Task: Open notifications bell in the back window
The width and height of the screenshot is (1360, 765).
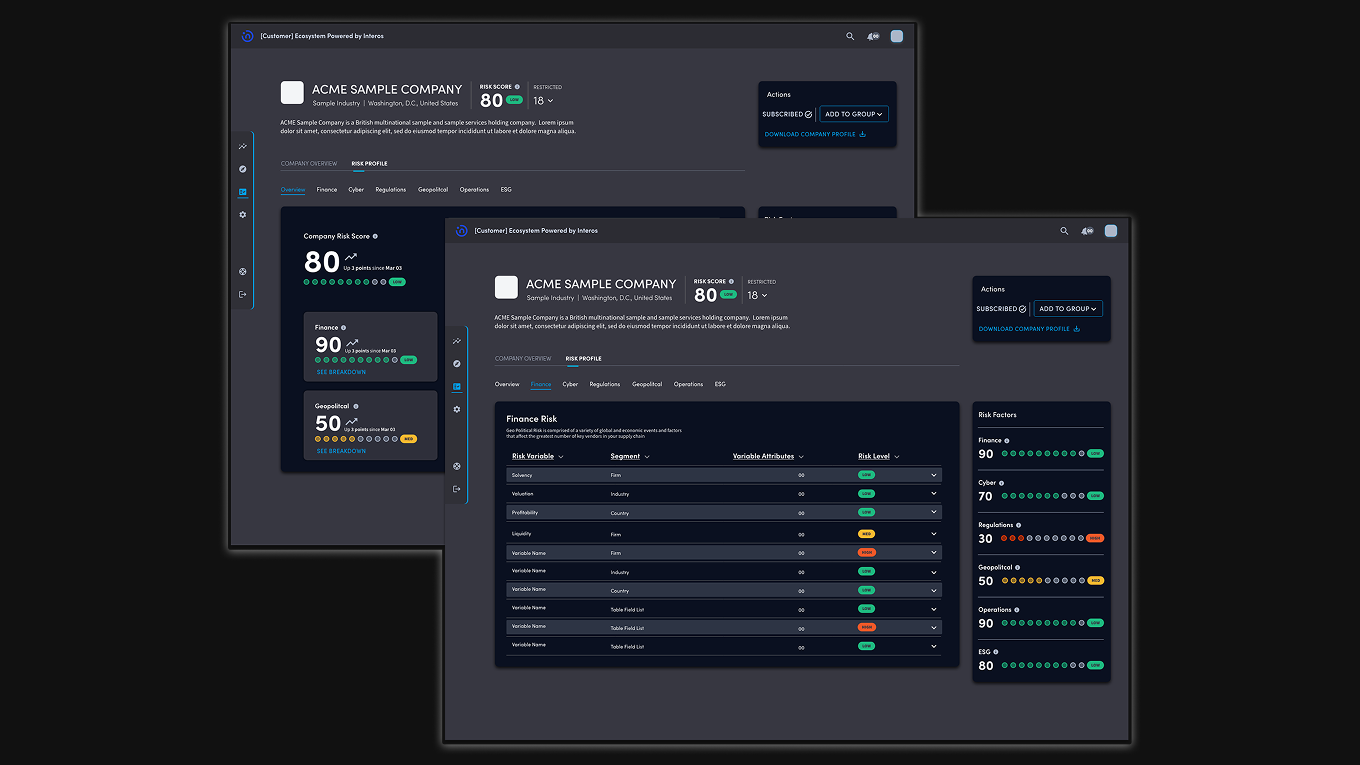Action: [872, 36]
